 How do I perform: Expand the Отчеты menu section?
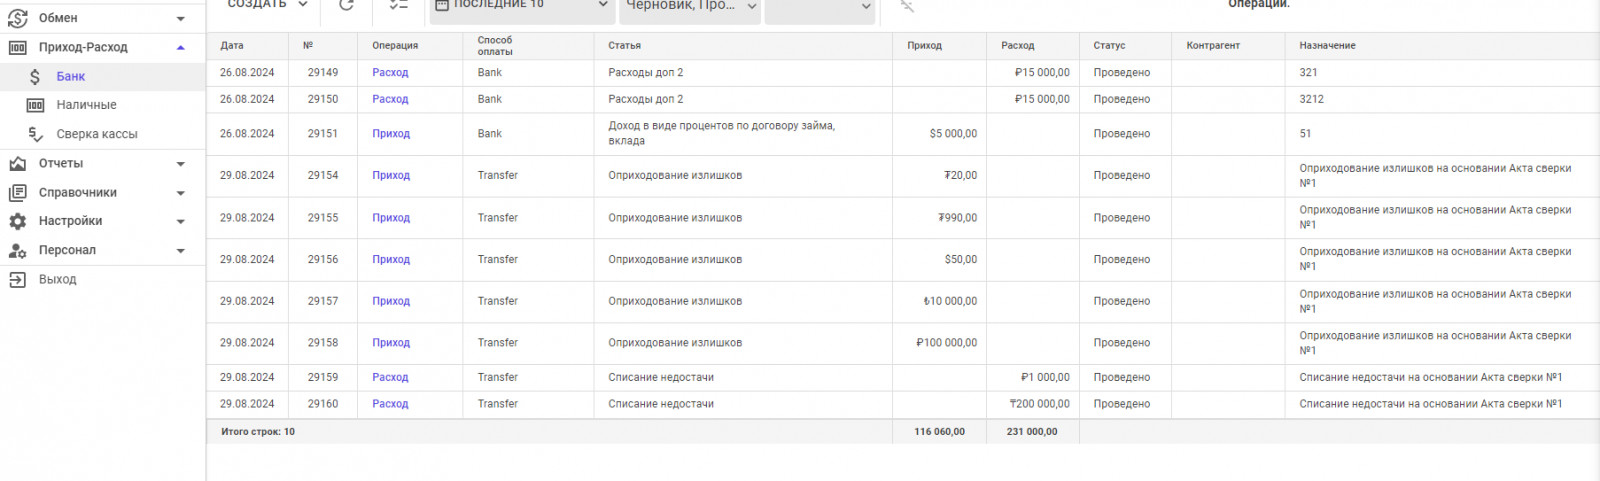click(x=181, y=163)
